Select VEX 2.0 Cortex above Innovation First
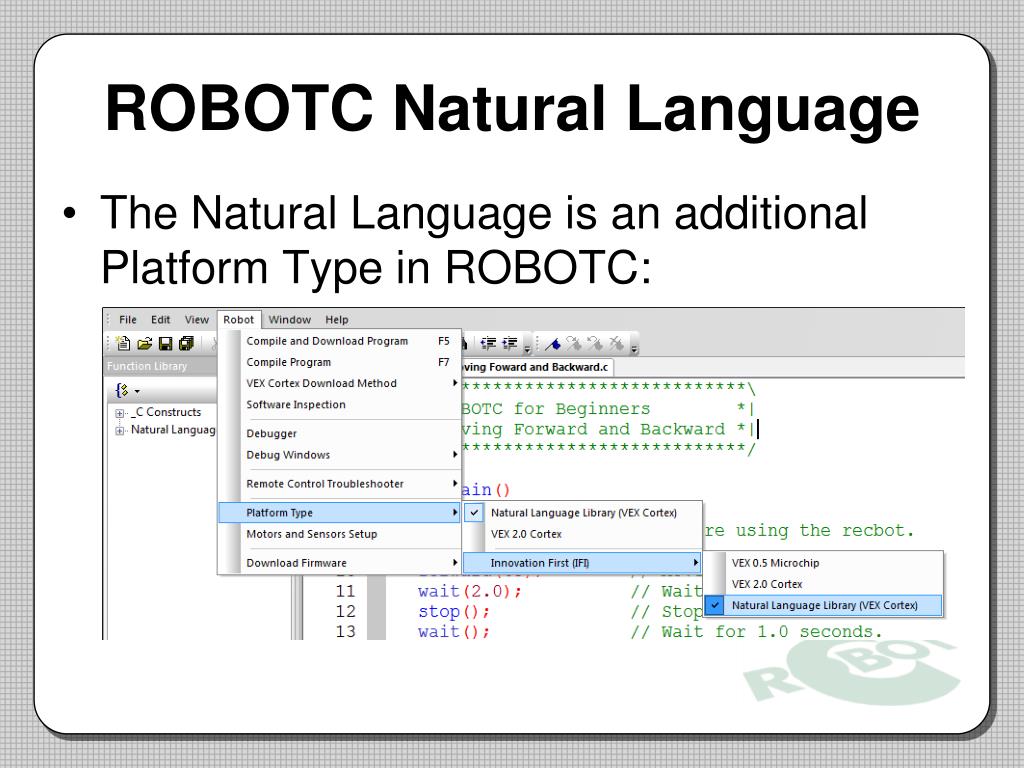 point(583,534)
